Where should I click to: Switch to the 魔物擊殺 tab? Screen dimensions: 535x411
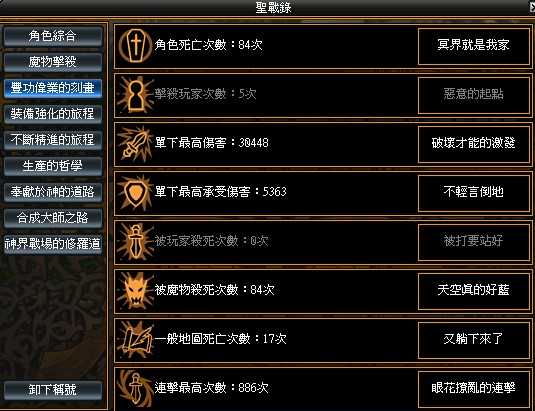click(x=53, y=62)
